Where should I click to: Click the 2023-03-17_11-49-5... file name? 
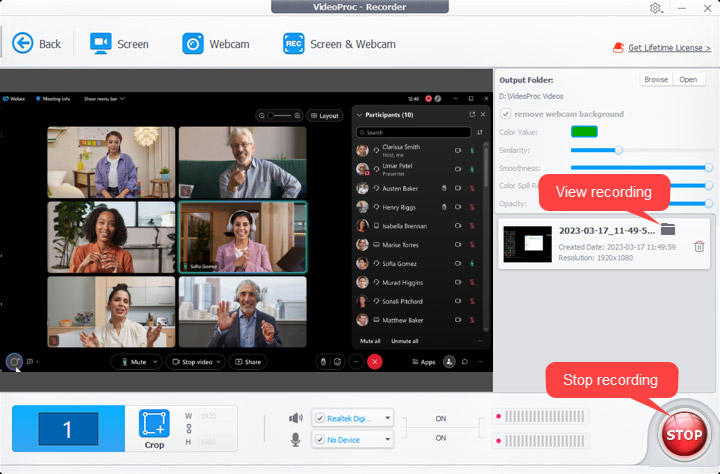(607, 231)
